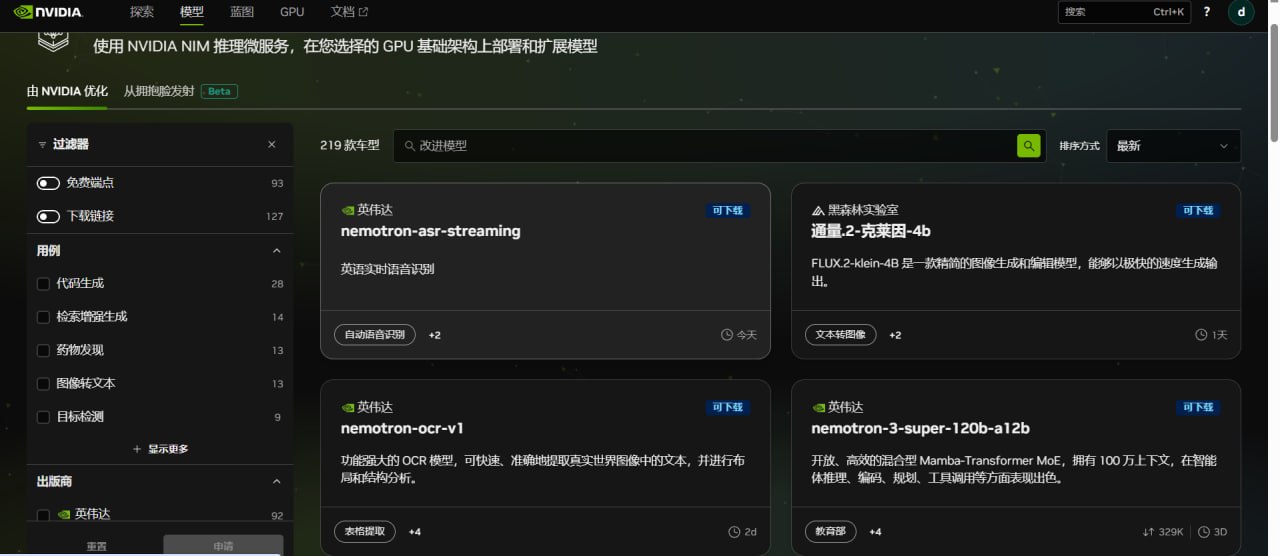
Task: Click the clock icon on nemotron-asr-streaming card
Action: 727,335
